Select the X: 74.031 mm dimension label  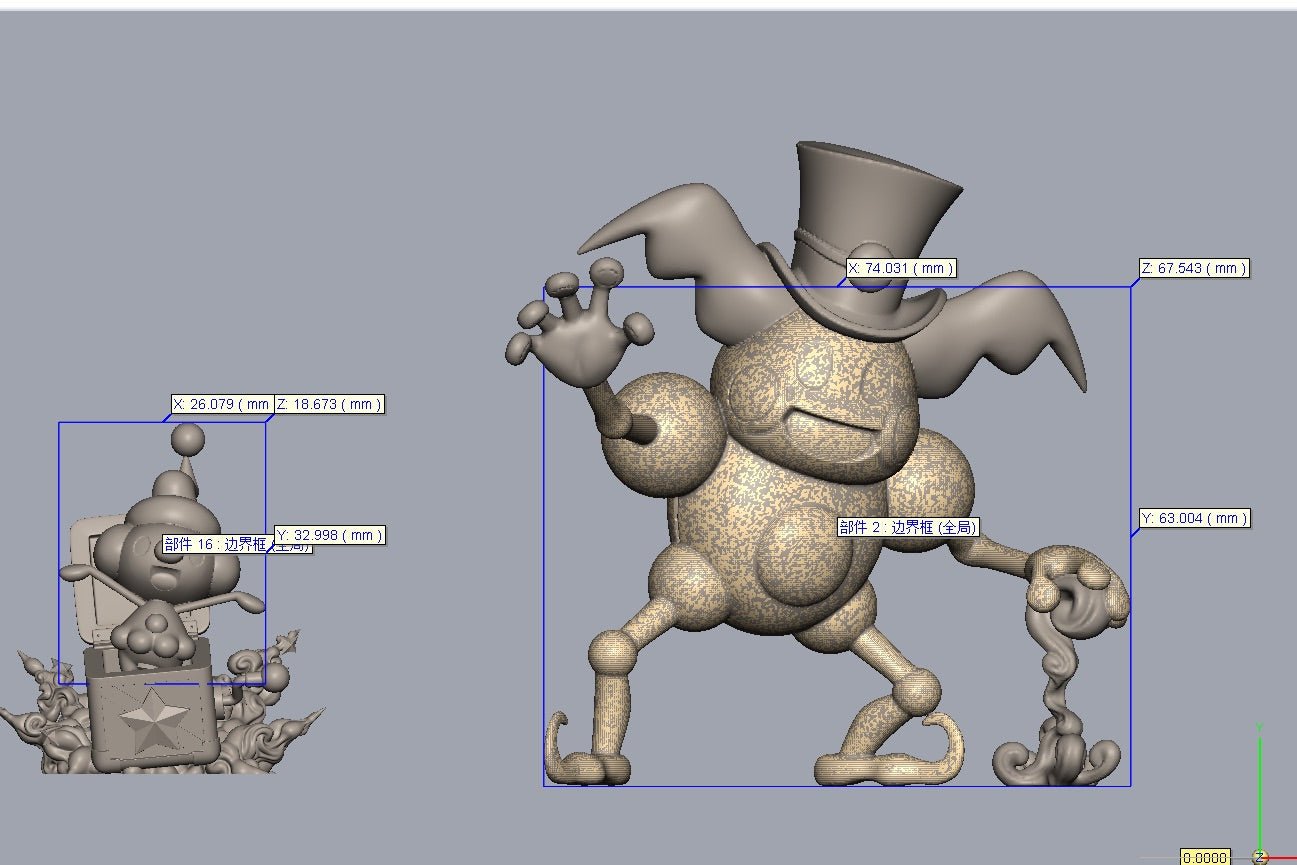[901, 268]
